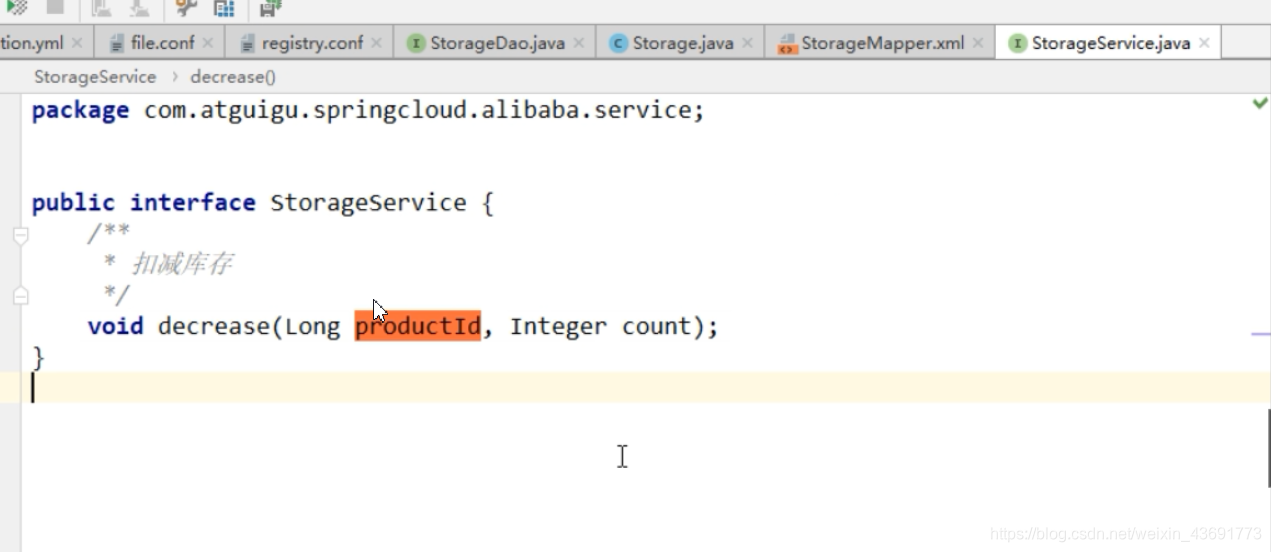Image resolution: width=1271 pixels, height=552 pixels.
Task: Click the decrease() breadcrumb
Action: click(x=233, y=76)
